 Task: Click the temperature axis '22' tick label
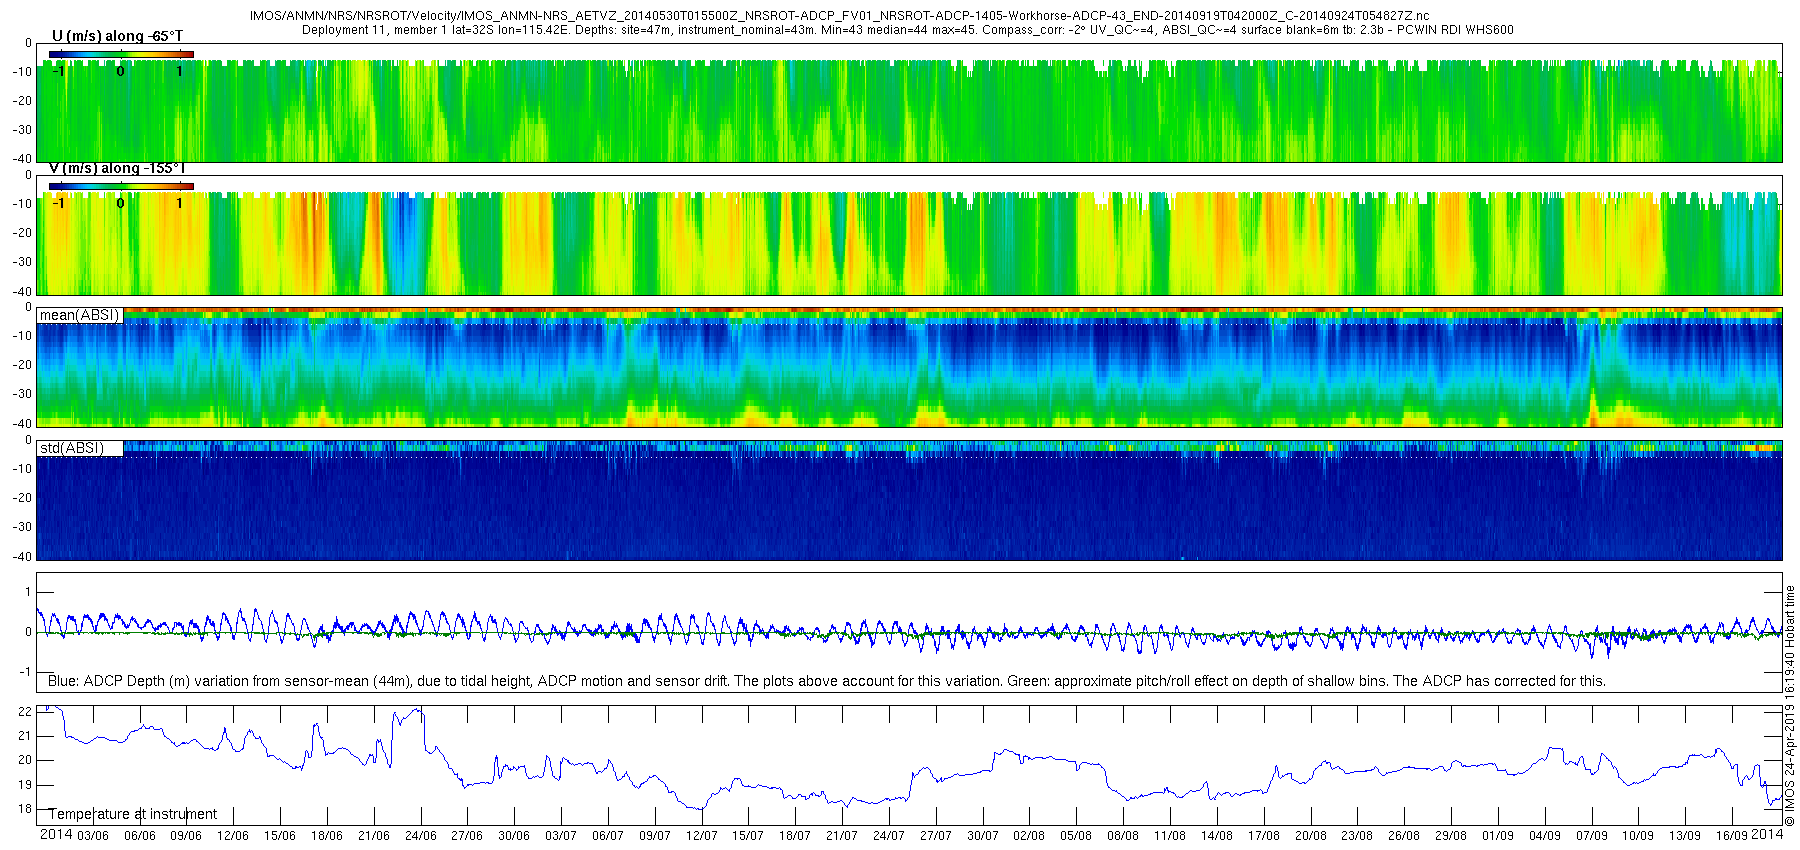pyautogui.click(x=26, y=712)
